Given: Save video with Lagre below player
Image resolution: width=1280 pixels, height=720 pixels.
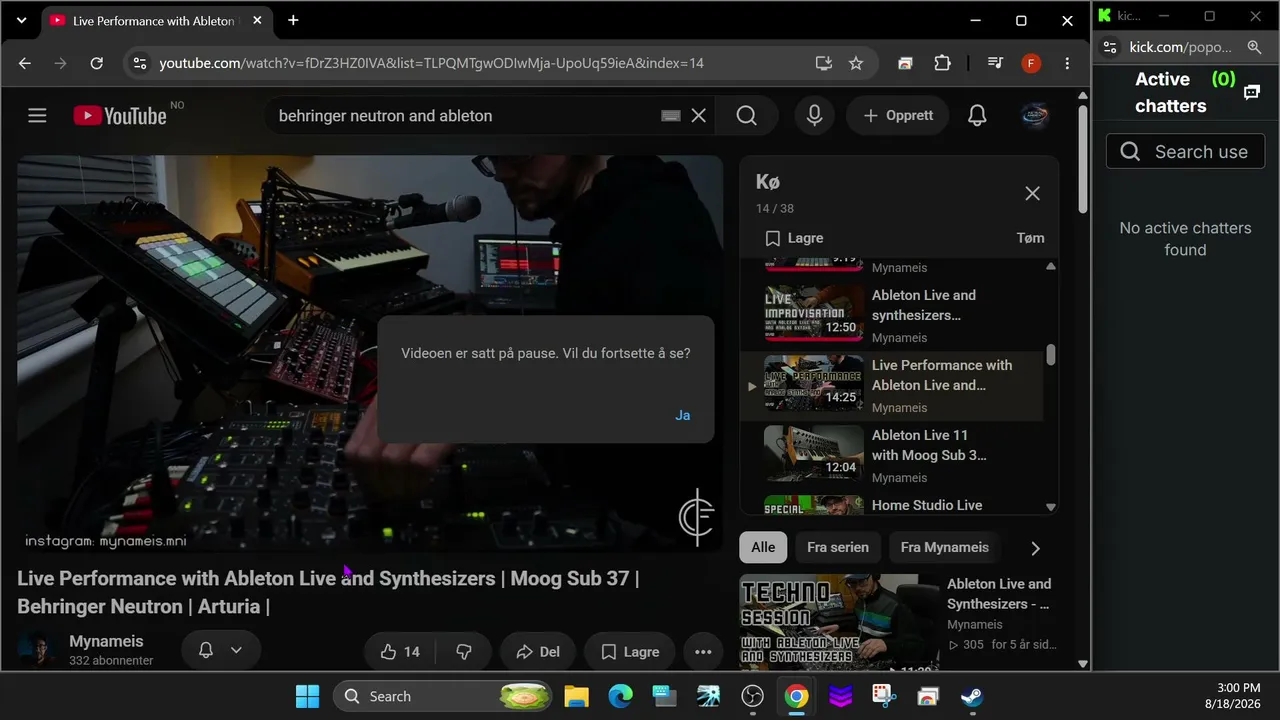Looking at the screenshot, I should coord(630,652).
